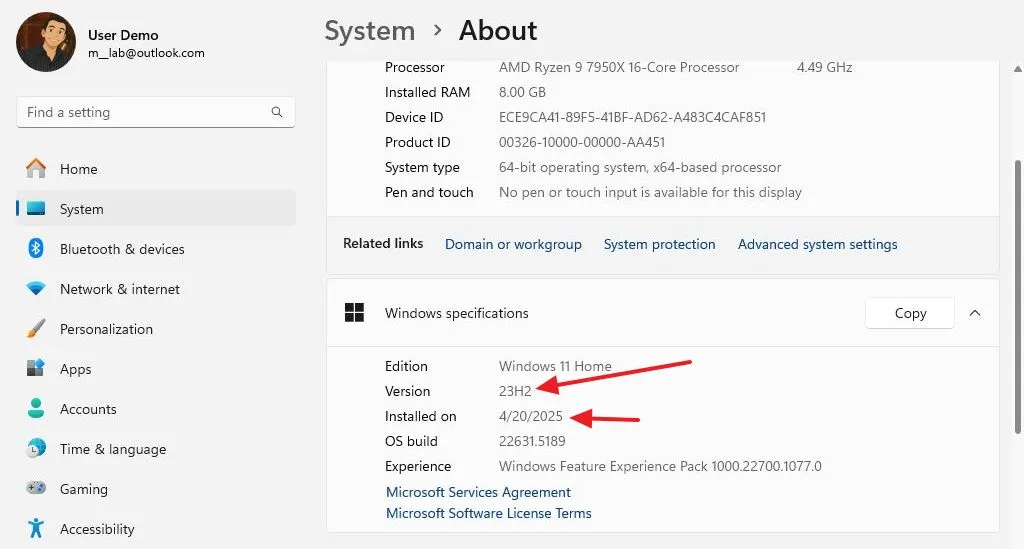The height and width of the screenshot is (549, 1024).
Task: Go to Time & language
Action: pyautogui.click(x=155, y=449)
